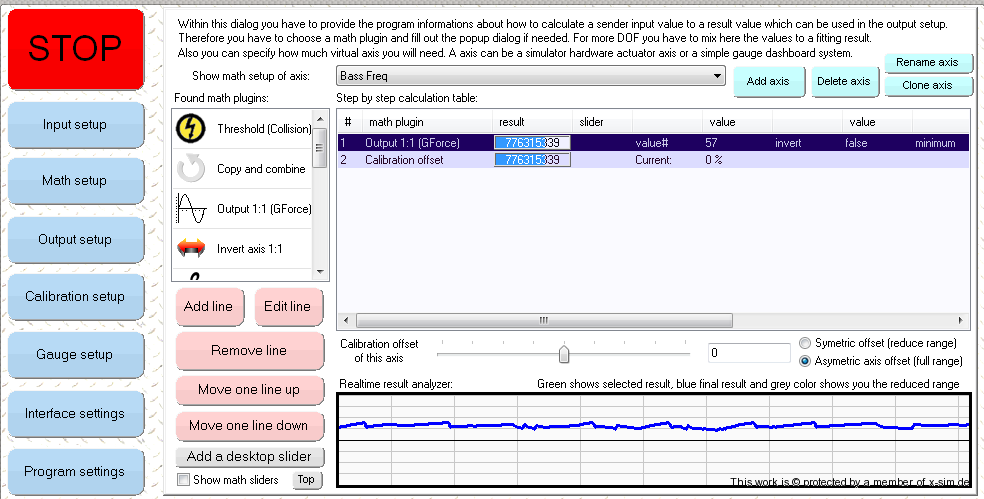Select the Calibration offset row in table

pyautogui.click(x=404, y=160)
